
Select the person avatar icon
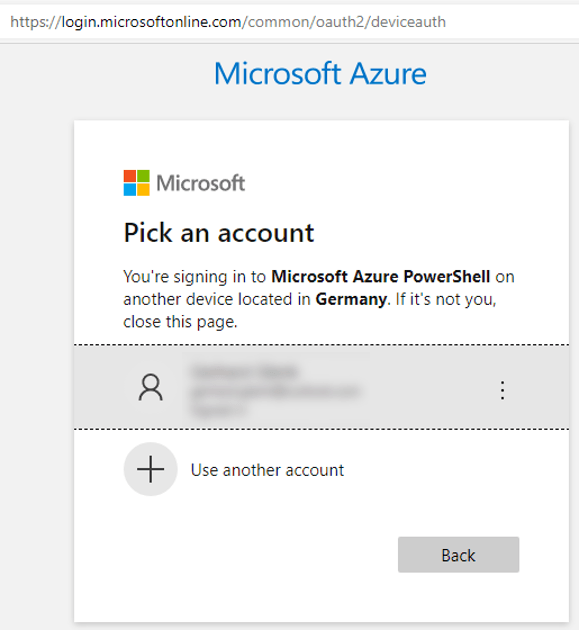[151, 387]
